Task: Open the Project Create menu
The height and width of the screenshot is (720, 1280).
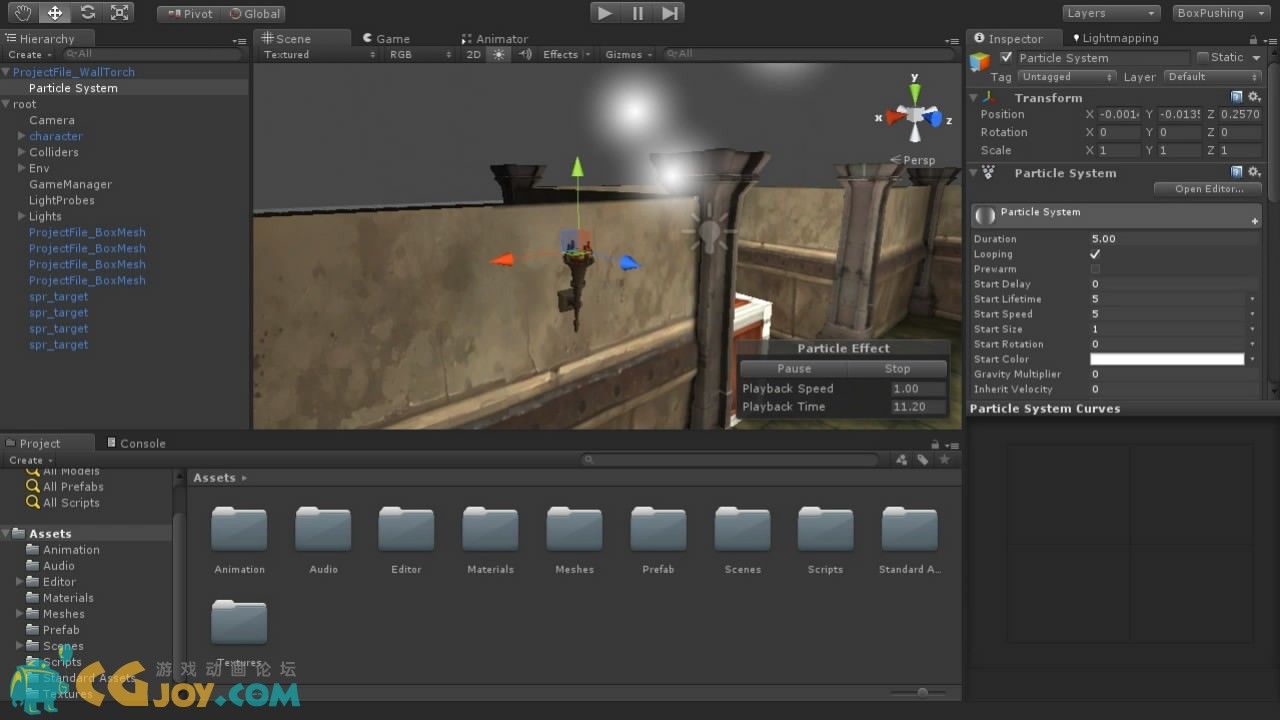Action: pyautogui.click(x=29, y=460)
